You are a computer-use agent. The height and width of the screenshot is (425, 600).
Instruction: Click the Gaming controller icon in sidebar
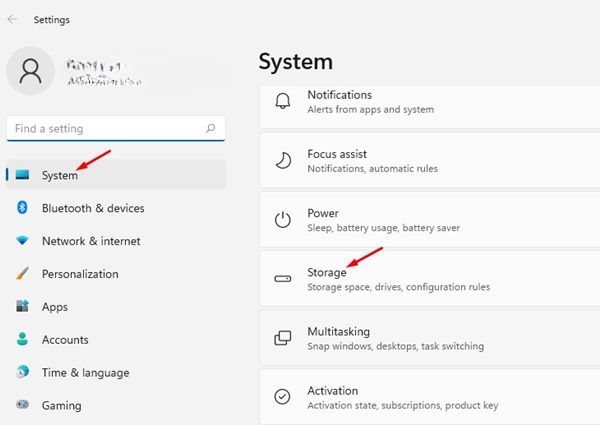[x=22, y=404]
